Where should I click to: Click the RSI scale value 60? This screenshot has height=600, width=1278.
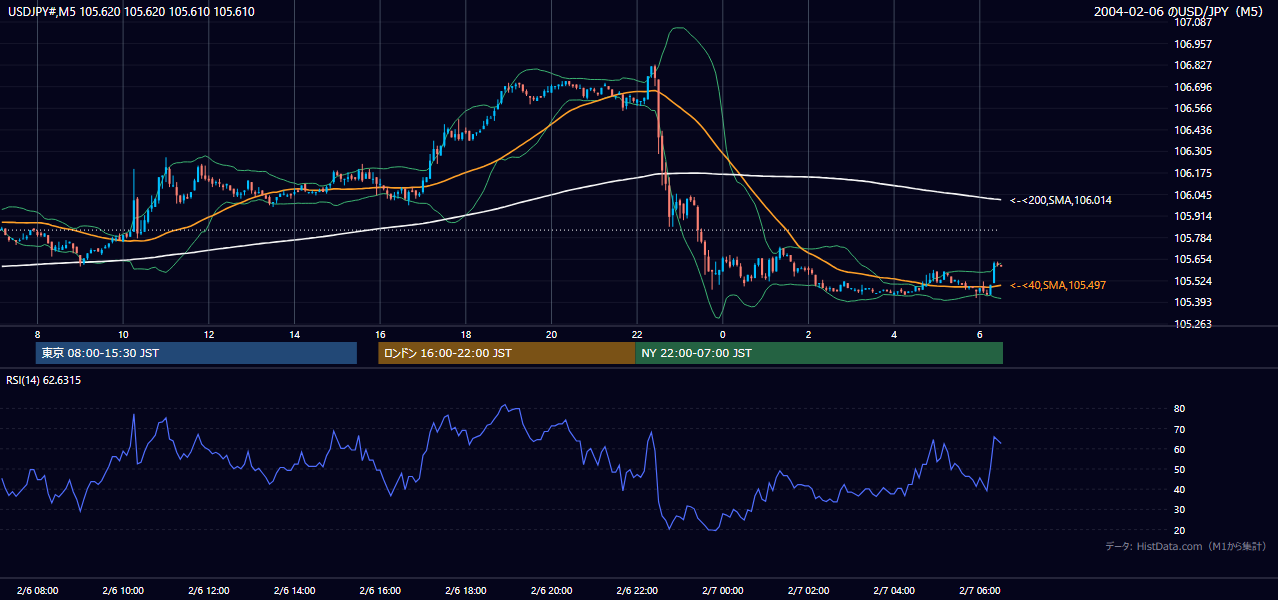1179,449
